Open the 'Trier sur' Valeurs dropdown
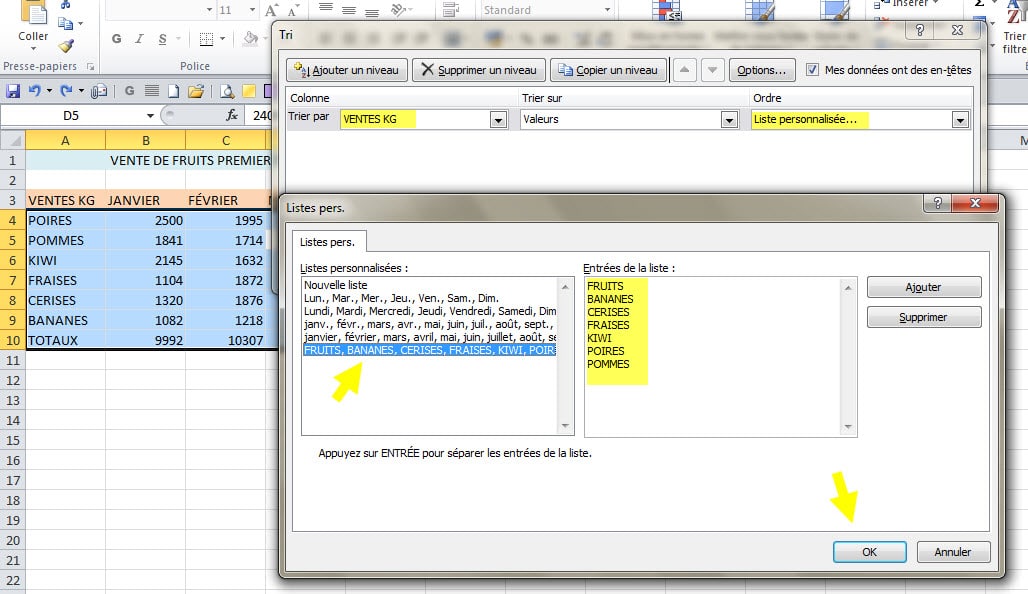The image size is (1028, 594). coord(729,120)
